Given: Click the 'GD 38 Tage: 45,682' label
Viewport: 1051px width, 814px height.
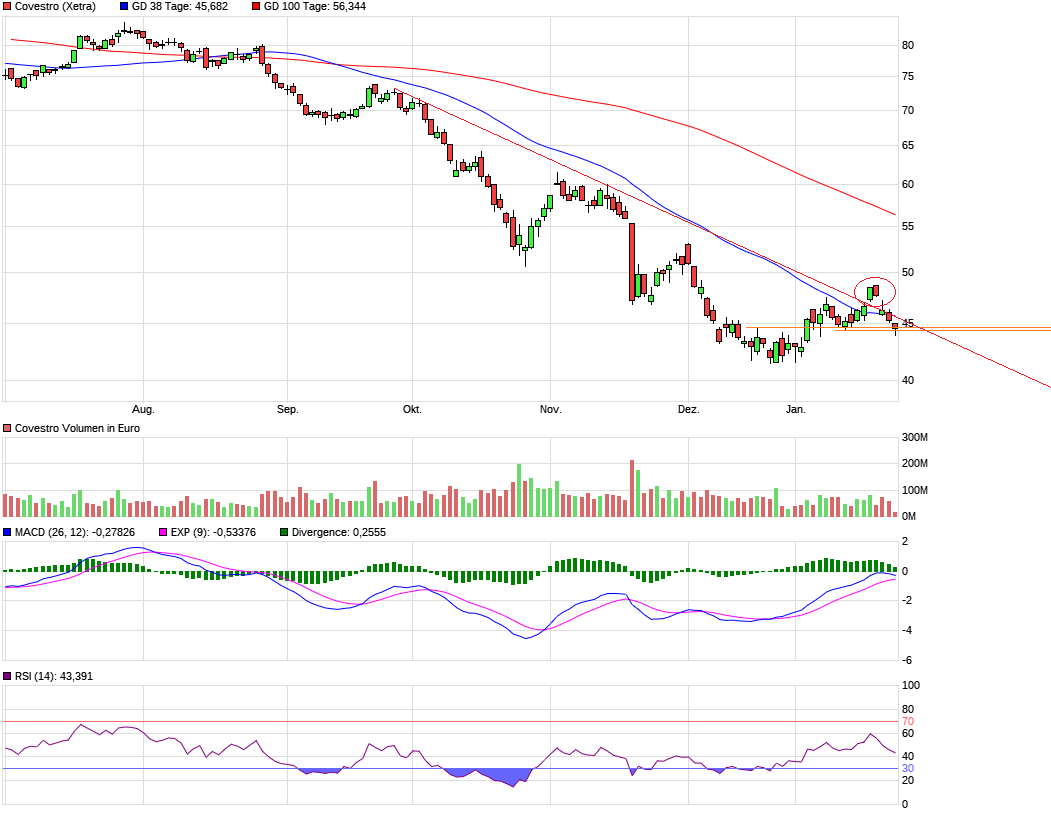Looking at the screenshot, I should 180,7.
